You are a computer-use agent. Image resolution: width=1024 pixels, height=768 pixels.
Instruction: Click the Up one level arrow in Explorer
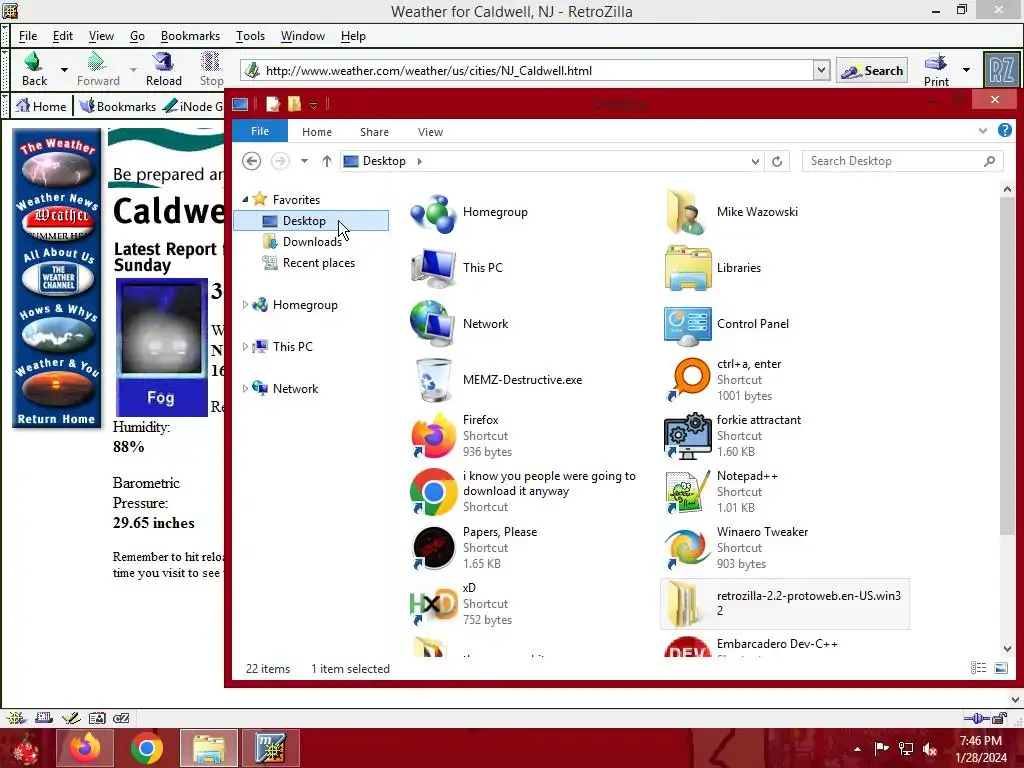pyautogui.click(x=327, y=161)
